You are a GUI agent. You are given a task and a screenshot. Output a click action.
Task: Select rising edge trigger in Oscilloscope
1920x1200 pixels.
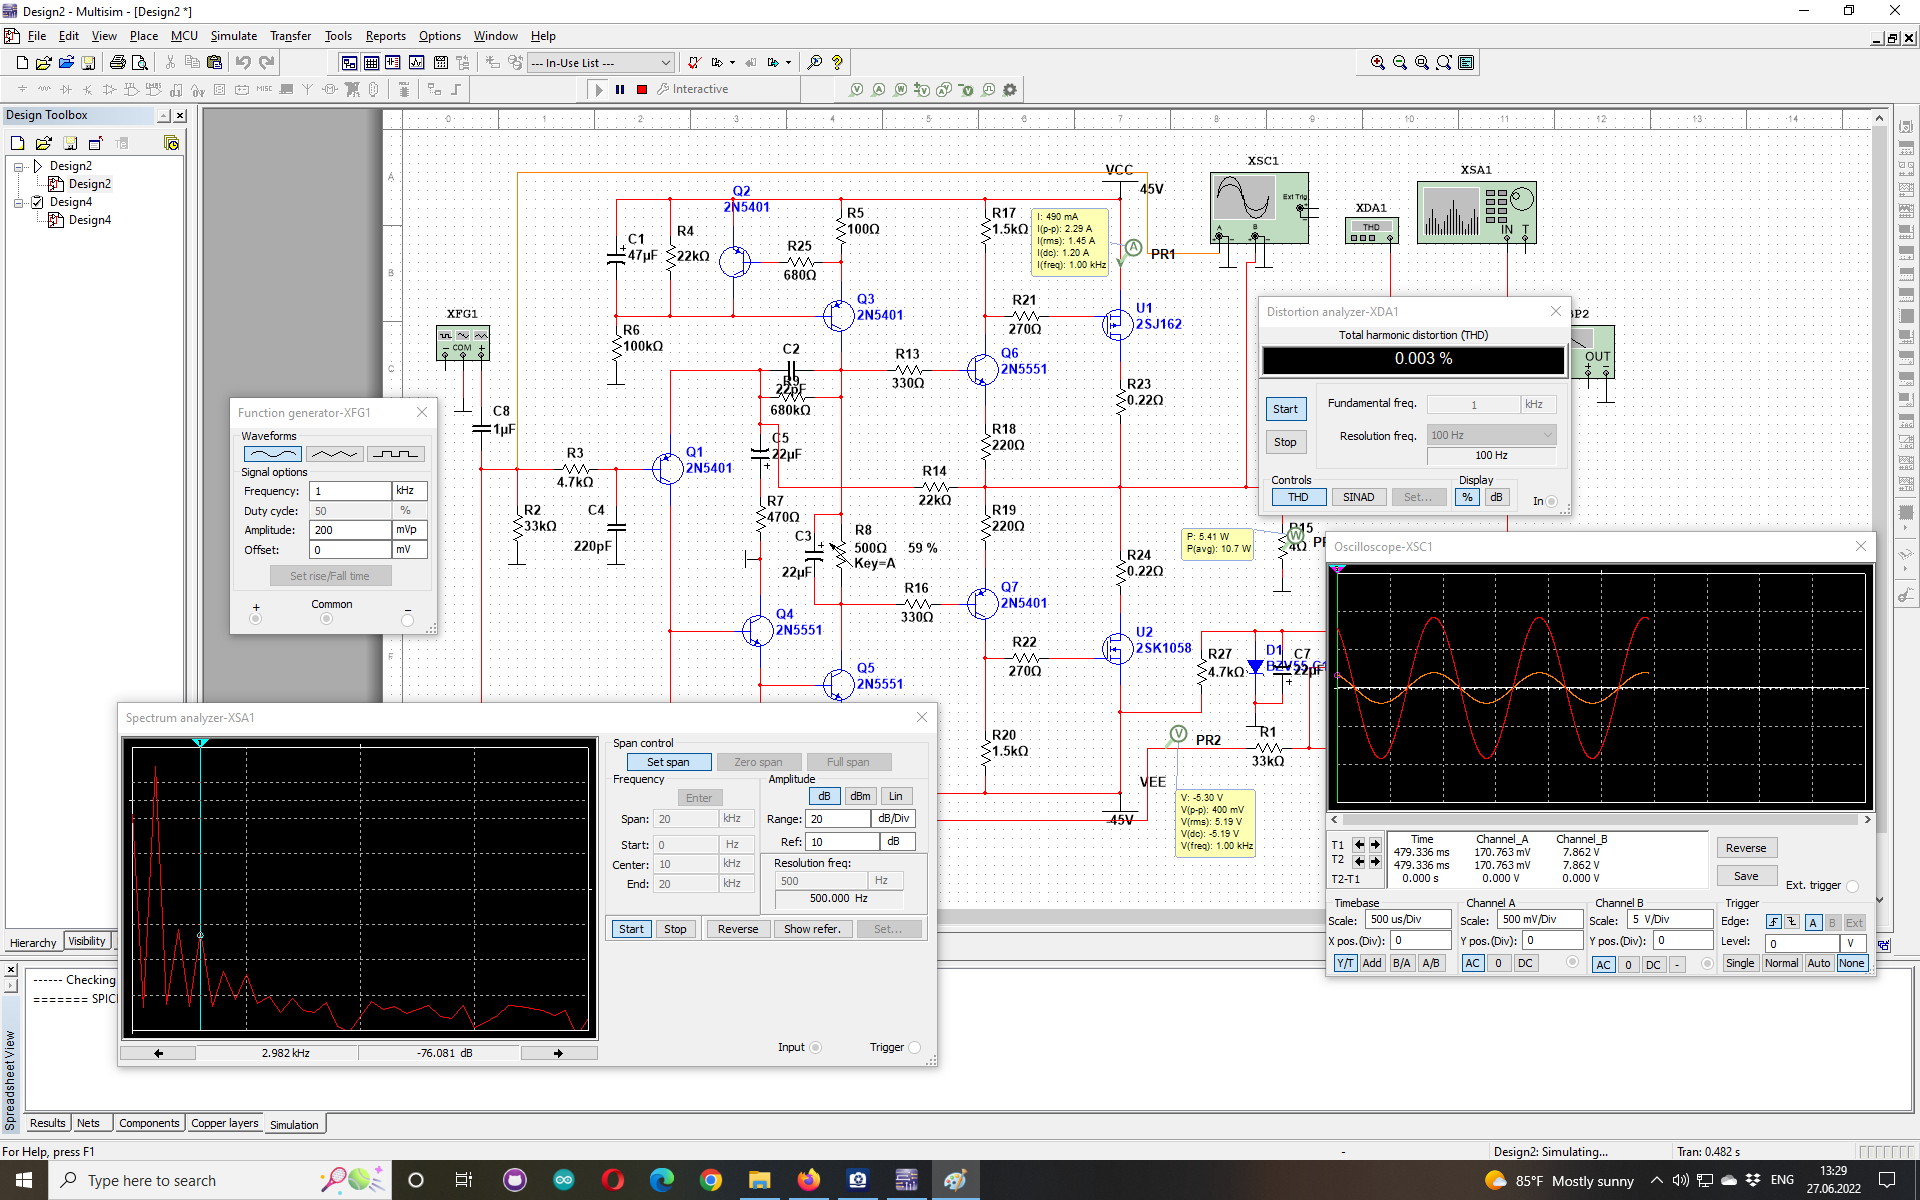pyautogui.click(x=1774, y=922)
